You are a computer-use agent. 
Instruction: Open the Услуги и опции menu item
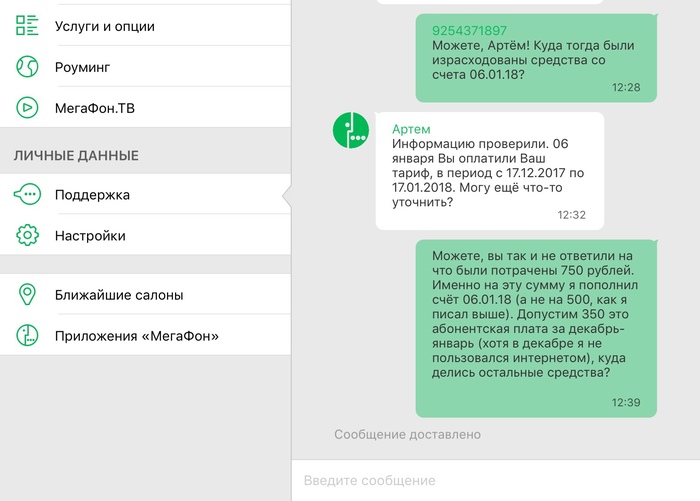tap(104, 26)
